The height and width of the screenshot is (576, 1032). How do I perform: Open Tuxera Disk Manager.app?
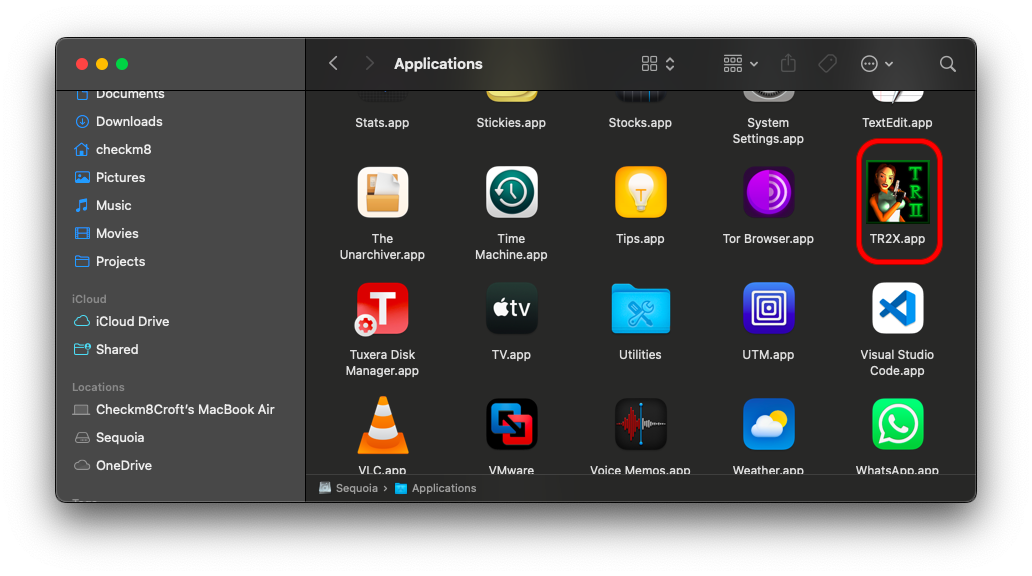click(x=382, y=309)
